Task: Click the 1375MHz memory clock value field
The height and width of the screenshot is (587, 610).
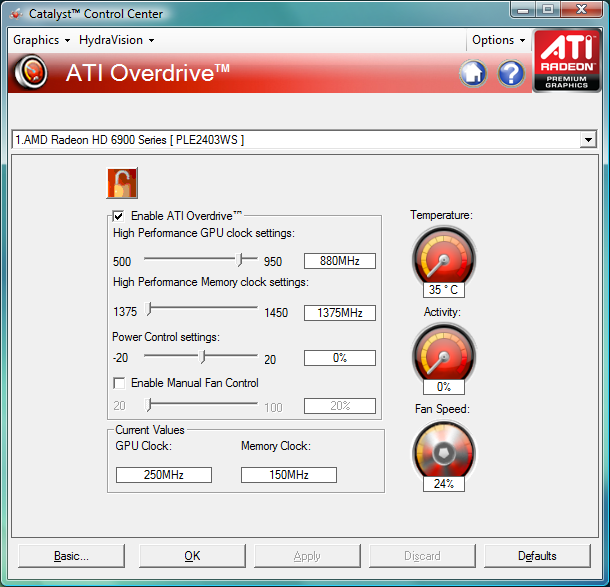Action: pyautogui.click(x=340, y=313)
